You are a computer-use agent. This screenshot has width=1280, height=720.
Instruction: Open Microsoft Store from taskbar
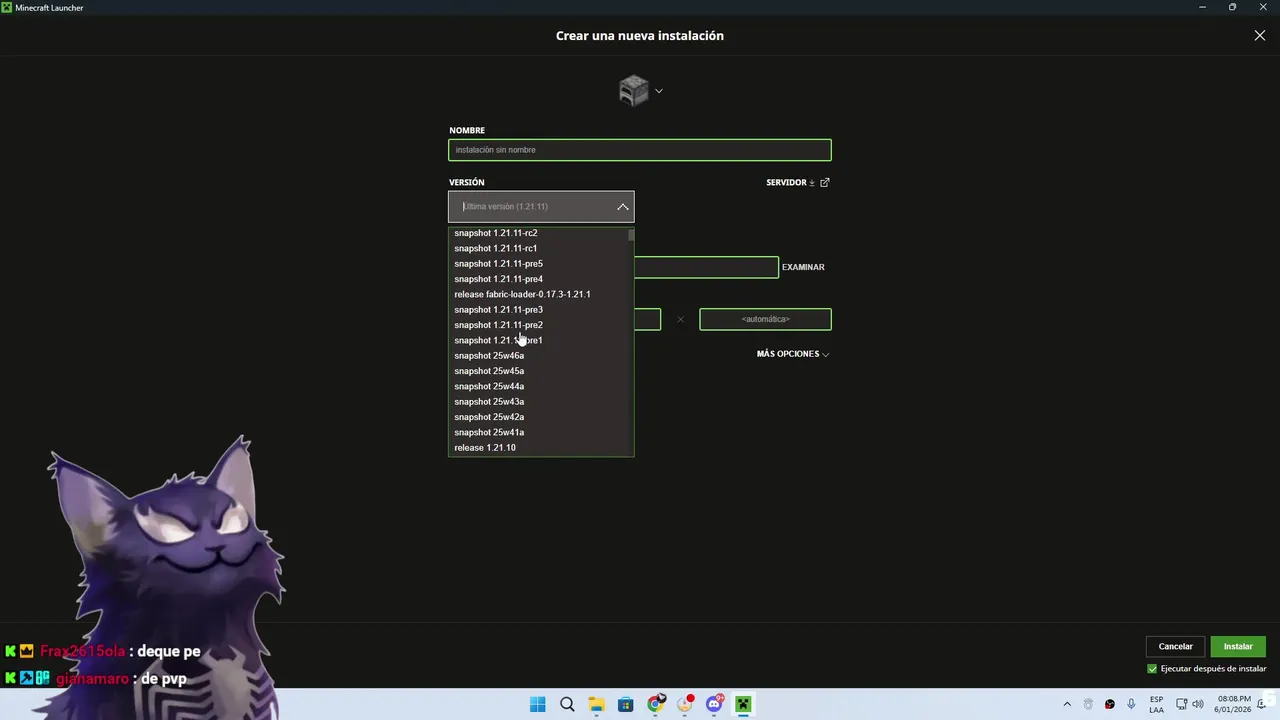coord(626,704)
